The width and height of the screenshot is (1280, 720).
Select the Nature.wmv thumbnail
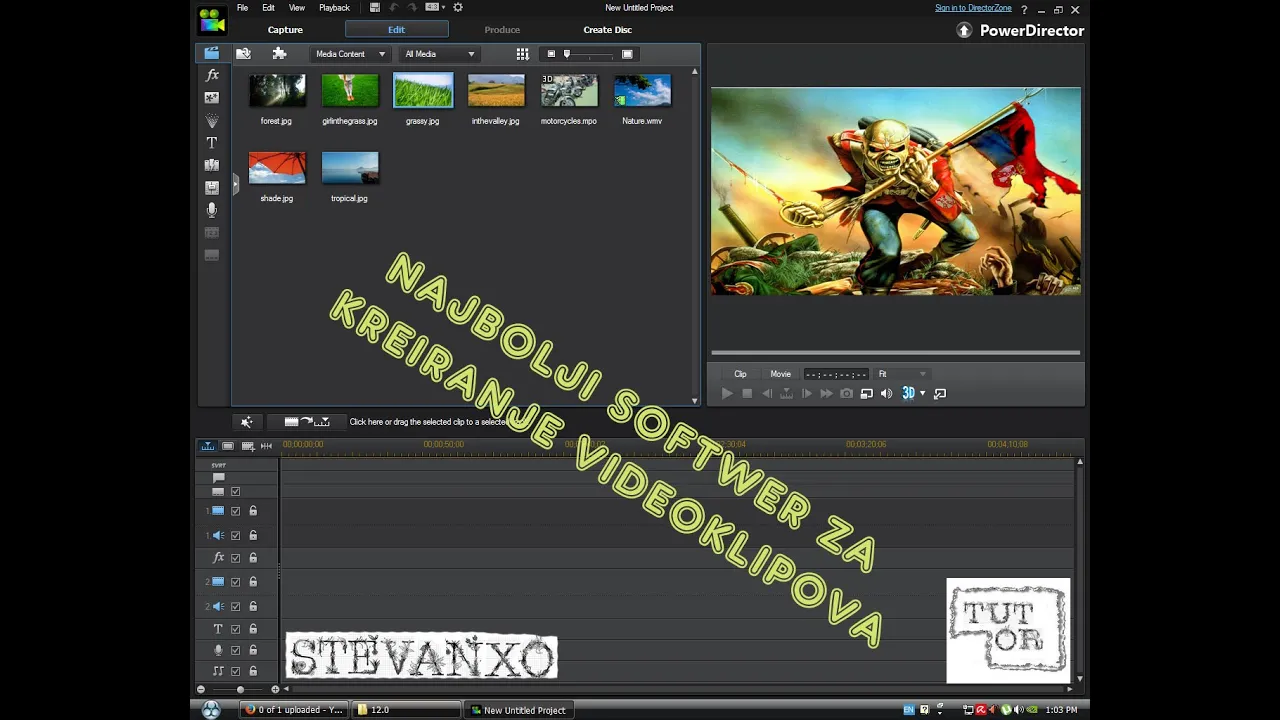pos(642,91)
